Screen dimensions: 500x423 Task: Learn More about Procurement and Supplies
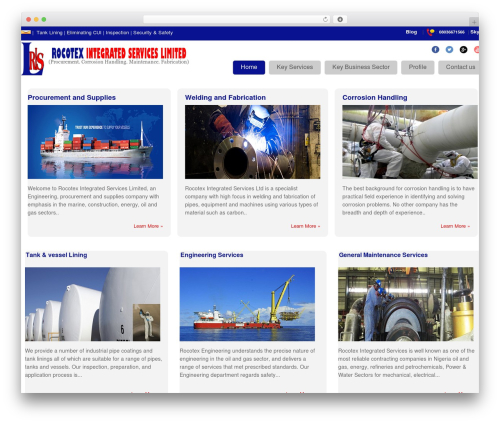(x=148, y=226)
